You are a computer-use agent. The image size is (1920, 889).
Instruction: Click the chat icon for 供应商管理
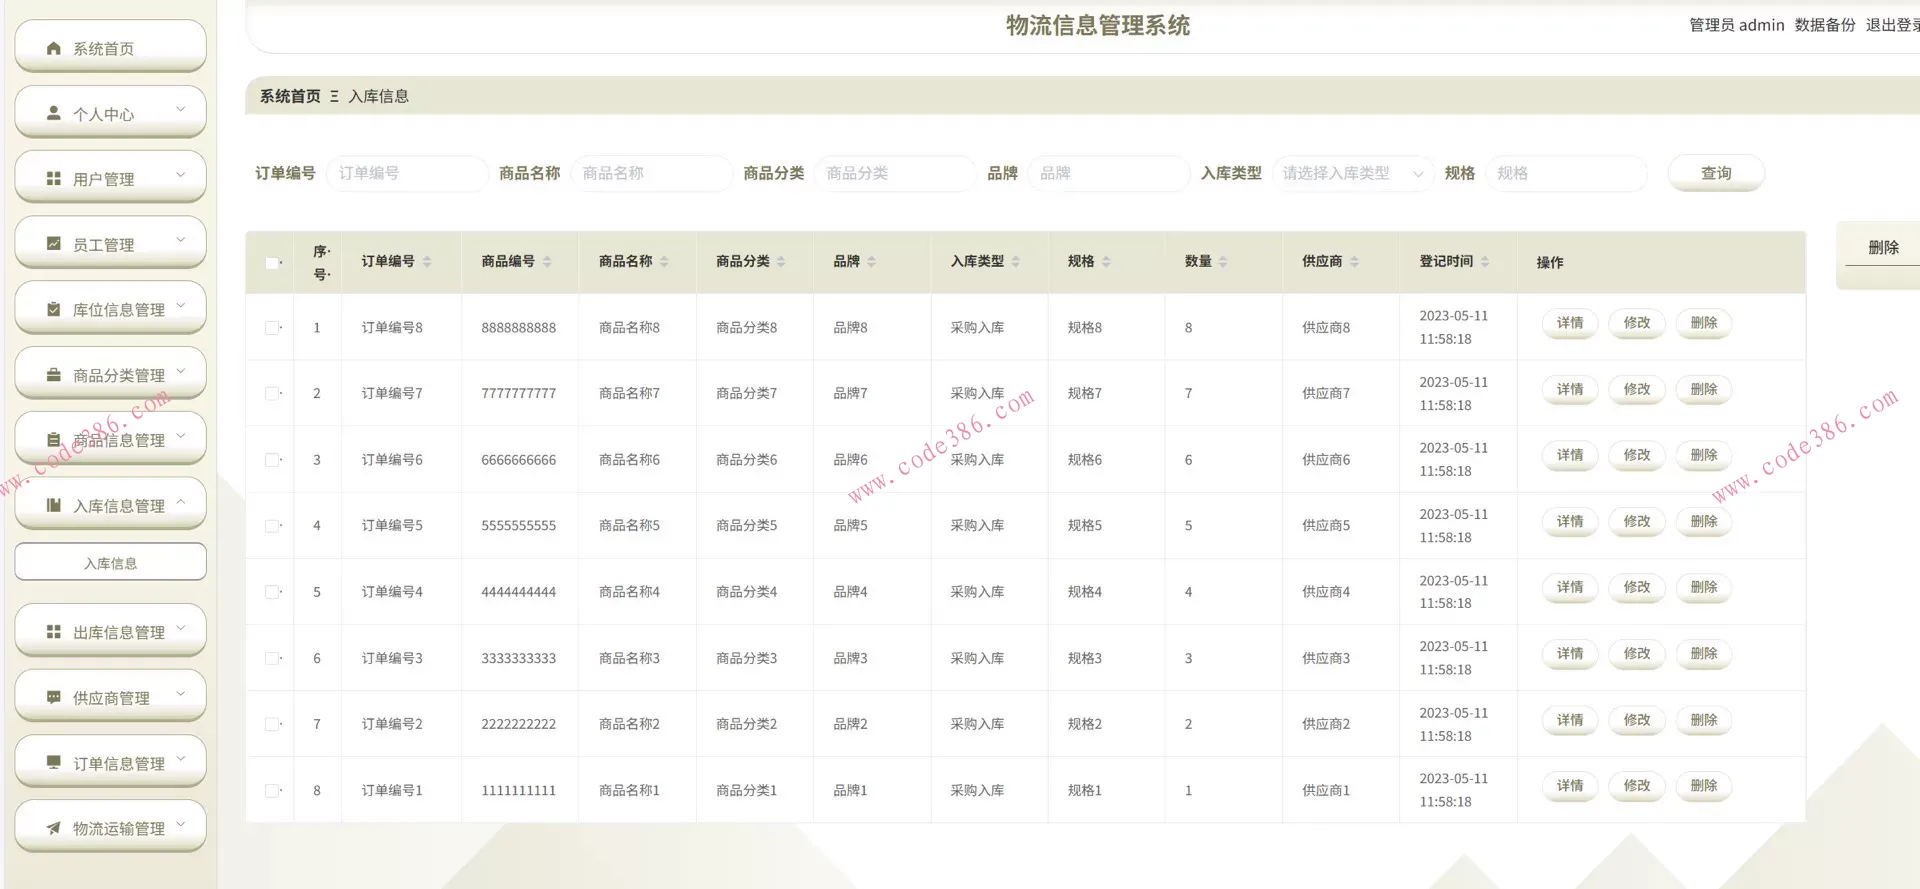click(x=54, y=697)
